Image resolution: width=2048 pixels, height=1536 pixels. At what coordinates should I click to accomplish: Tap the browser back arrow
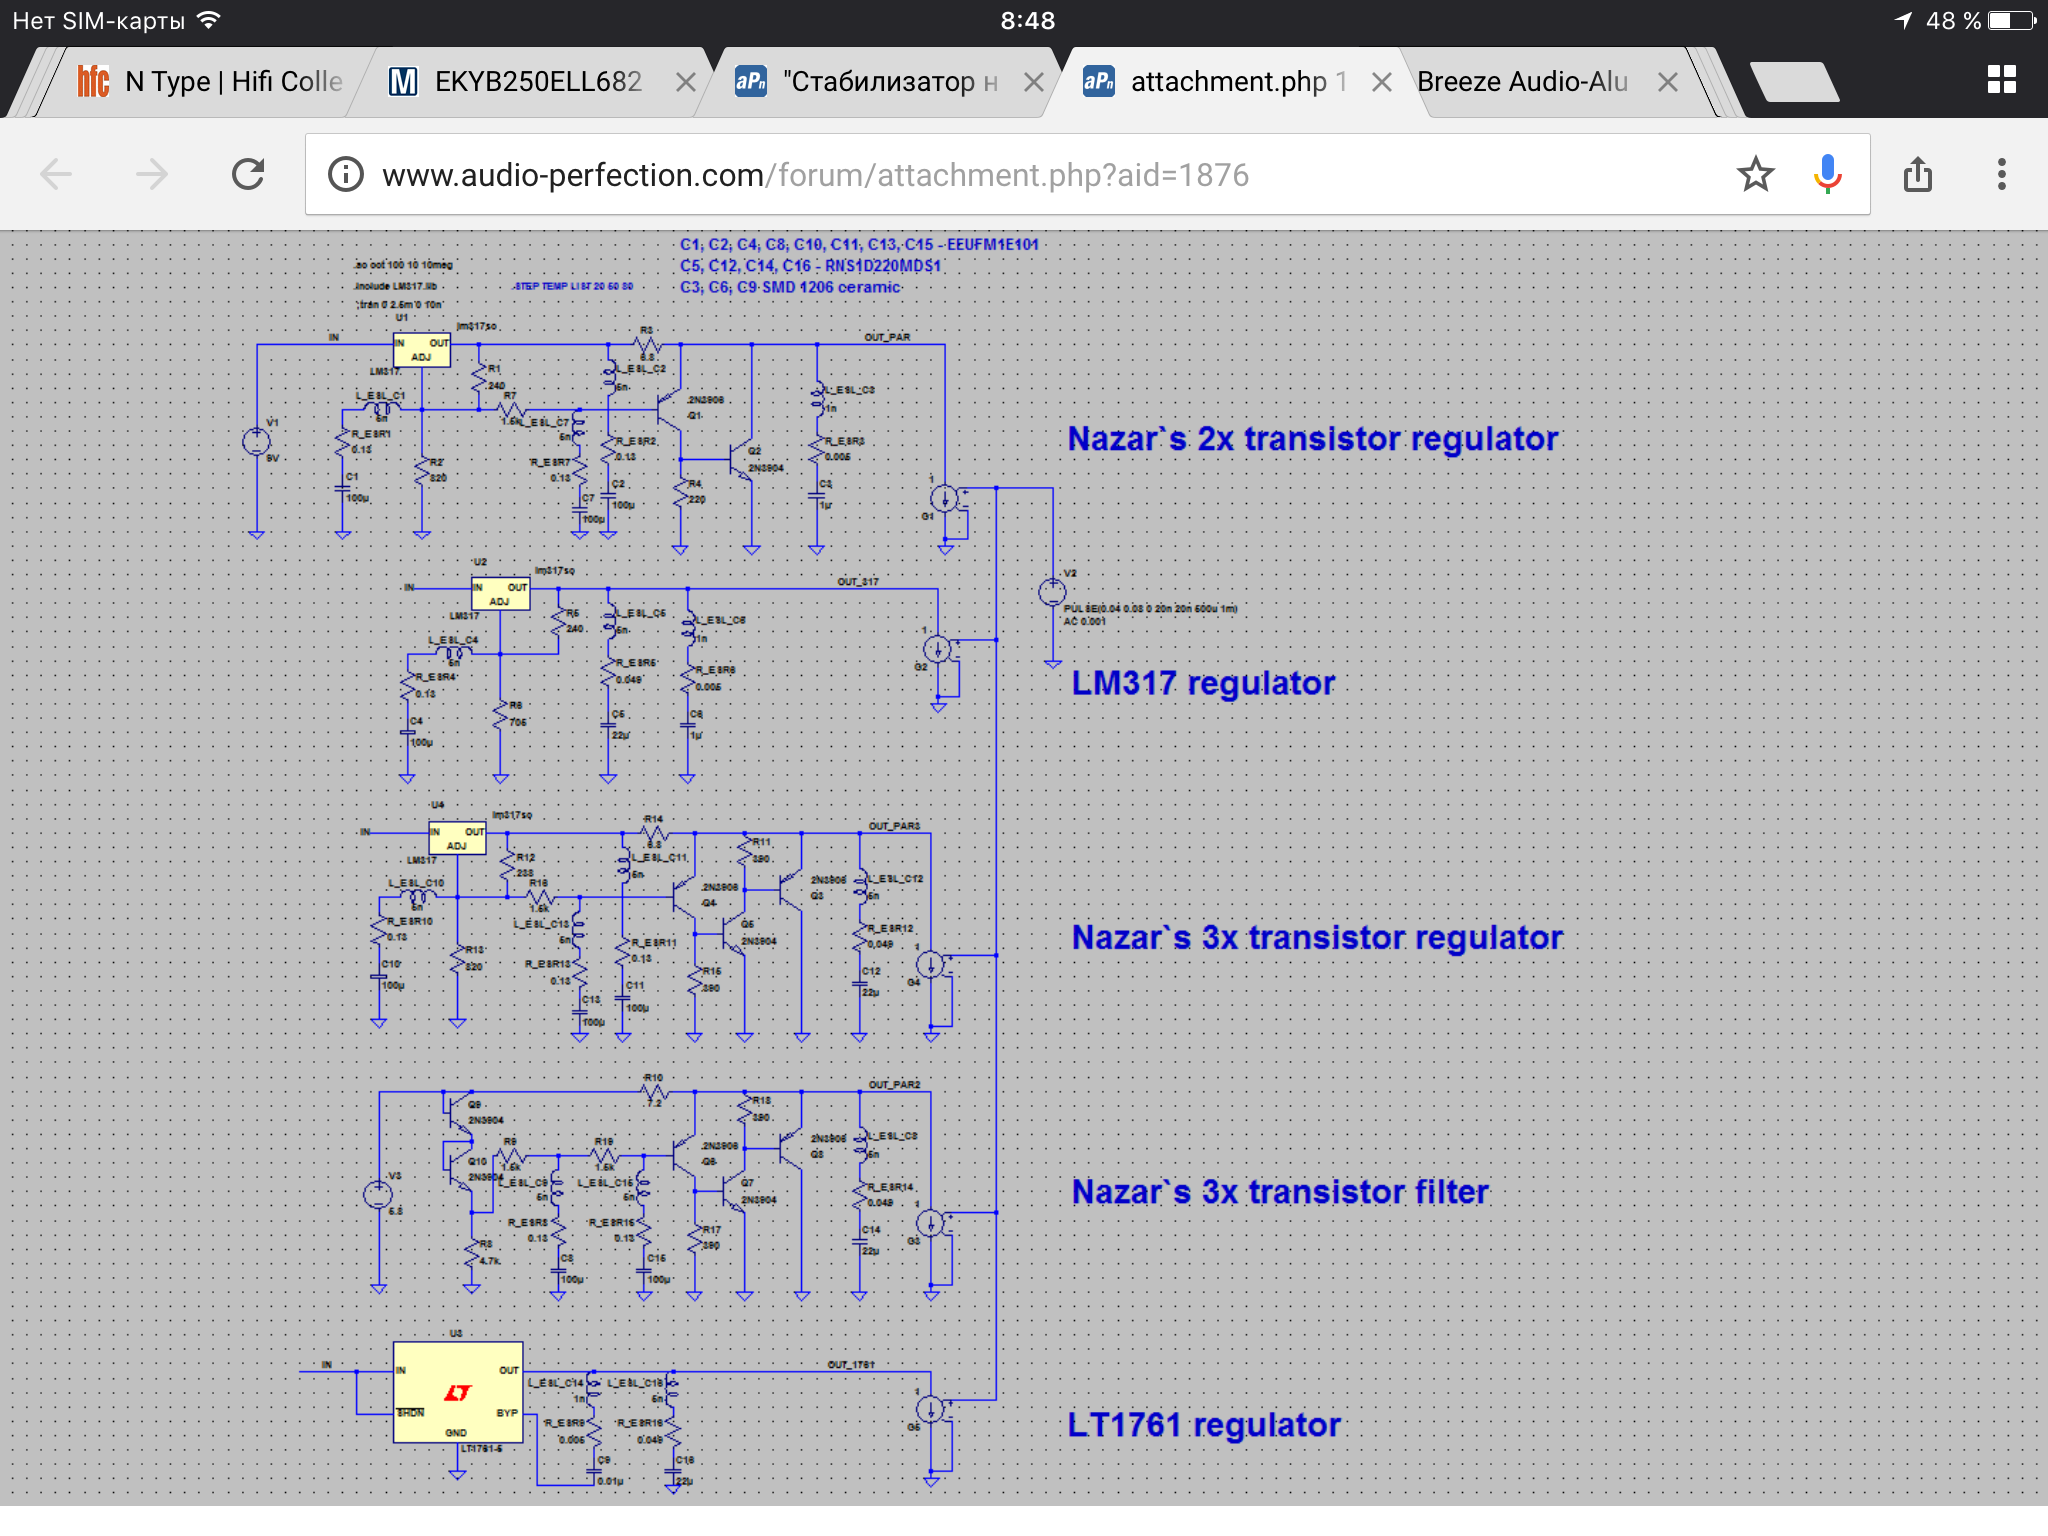coord(56,175)
